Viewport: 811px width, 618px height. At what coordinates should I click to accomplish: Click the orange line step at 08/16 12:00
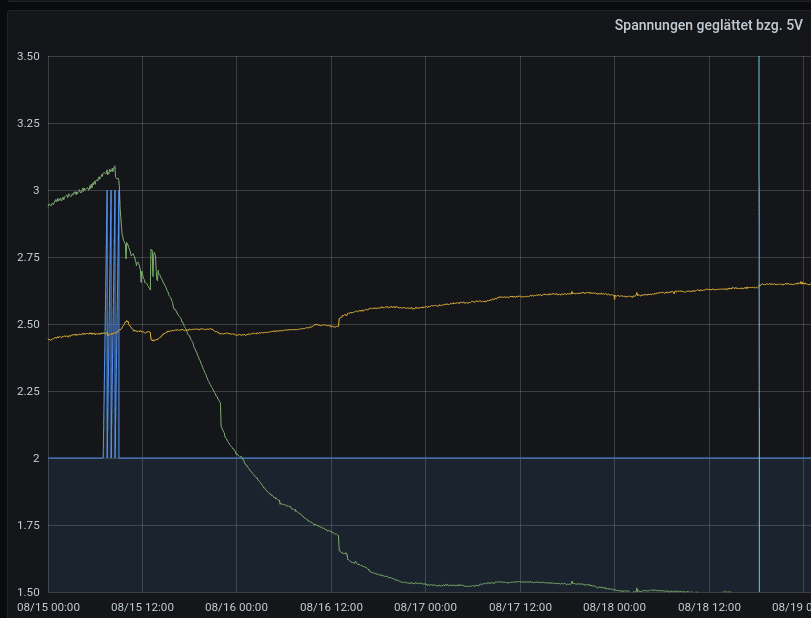(339, 321)
